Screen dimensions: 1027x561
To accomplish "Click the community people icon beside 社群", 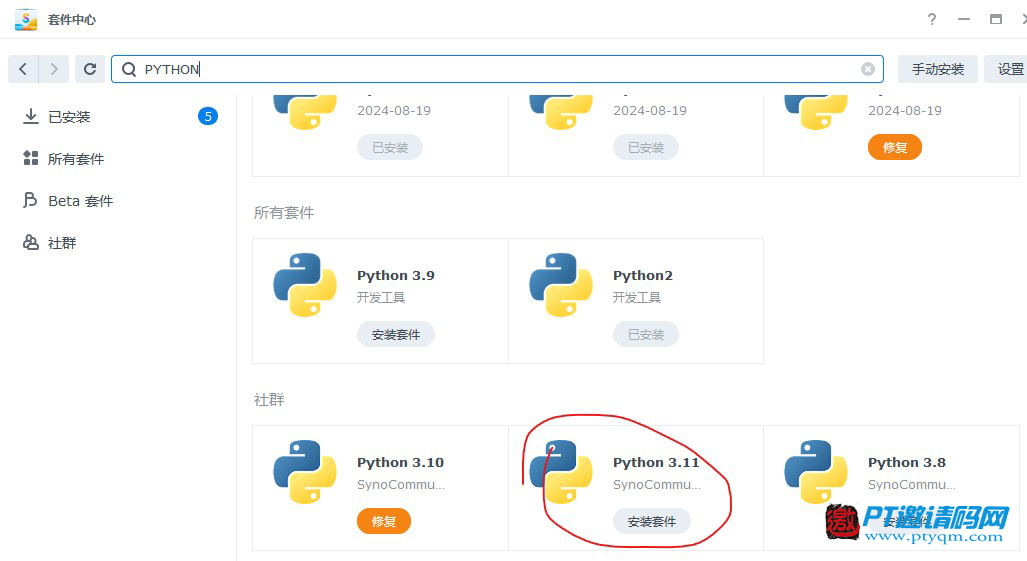I will [x=30, y=242].
